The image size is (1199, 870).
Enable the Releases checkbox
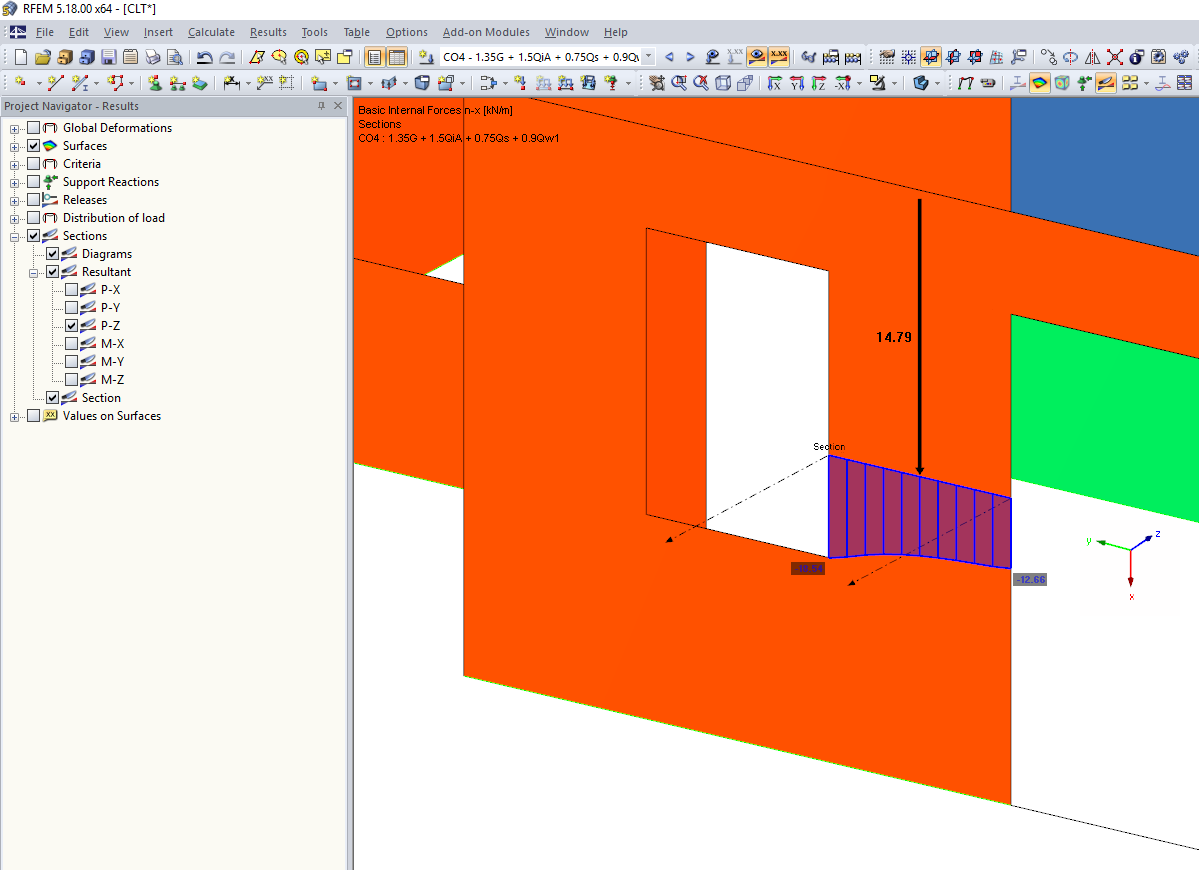34,200
